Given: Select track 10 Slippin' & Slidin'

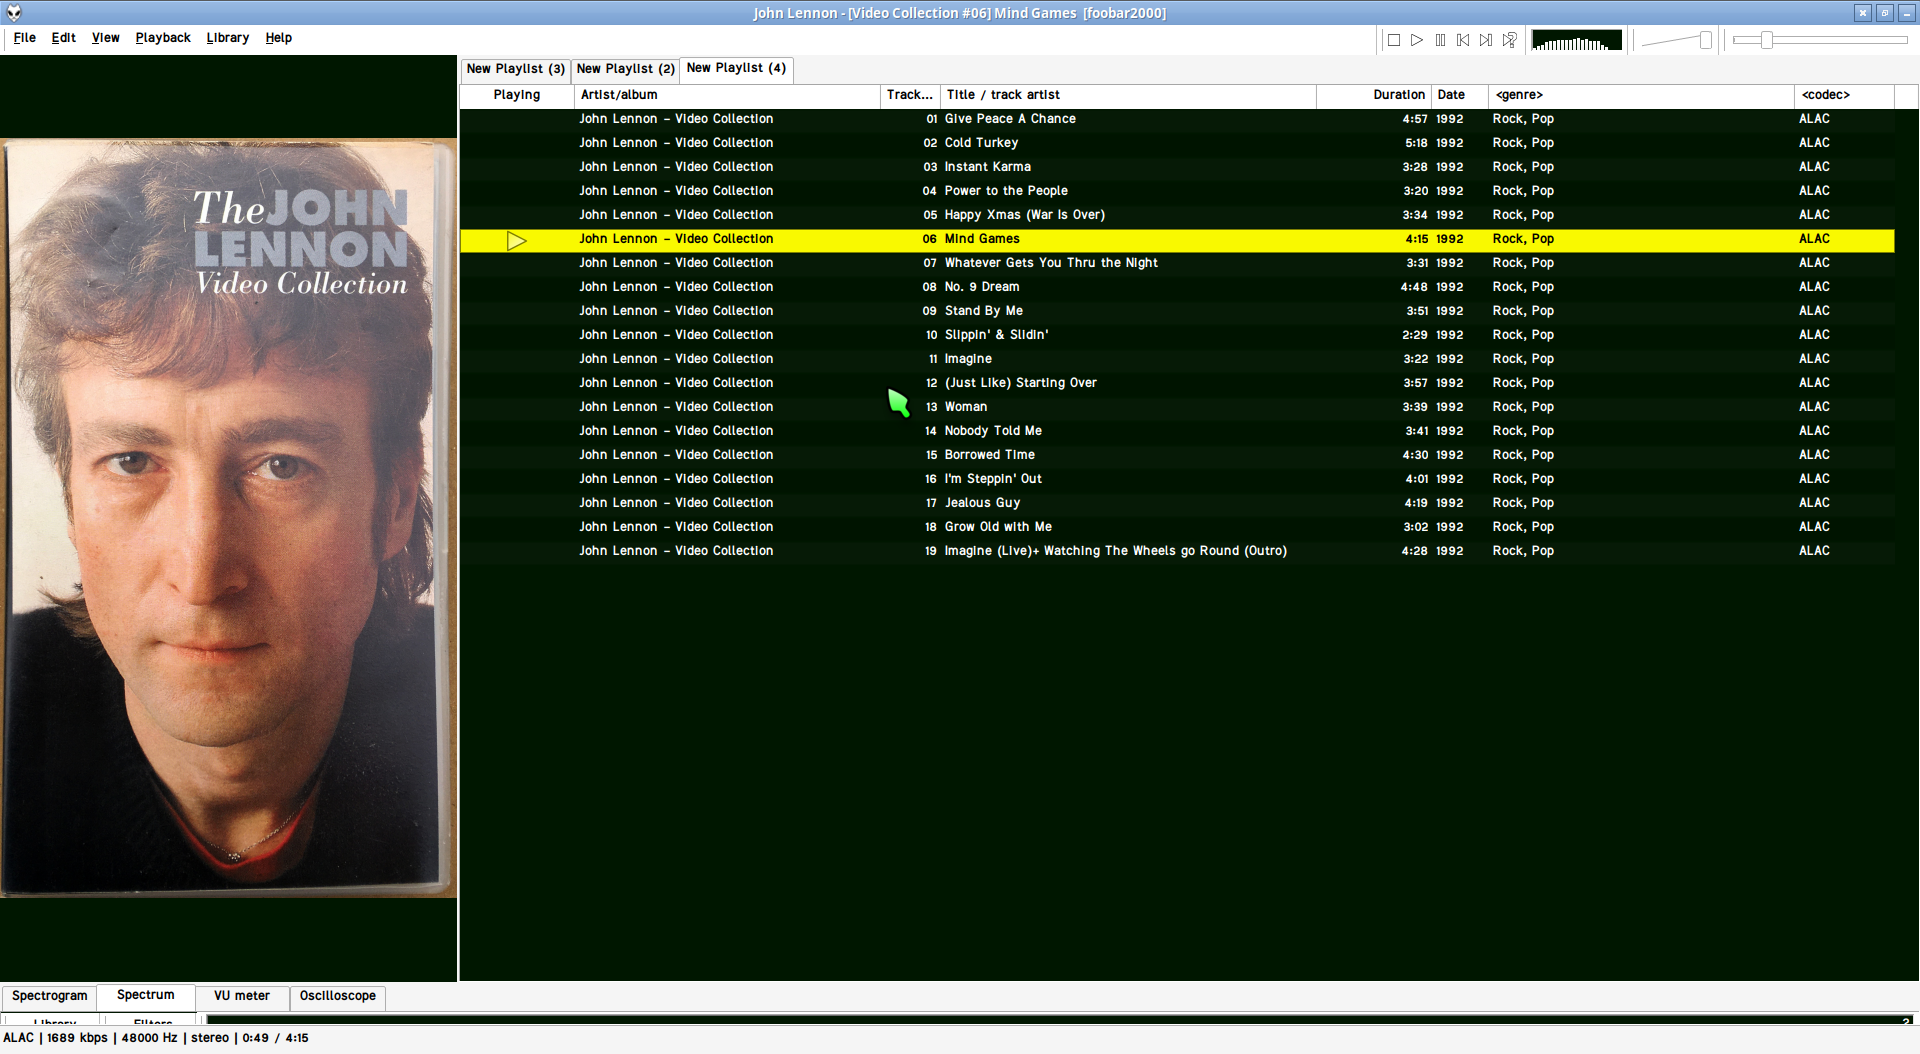Looking at the screenshot, I should (x=1177, y=335).
